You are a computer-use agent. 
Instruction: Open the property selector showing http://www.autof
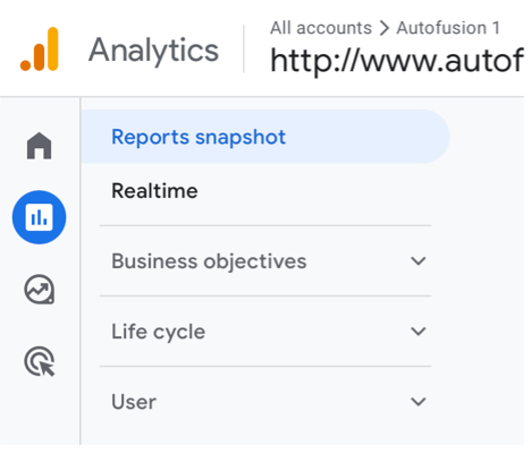(397, 61)
